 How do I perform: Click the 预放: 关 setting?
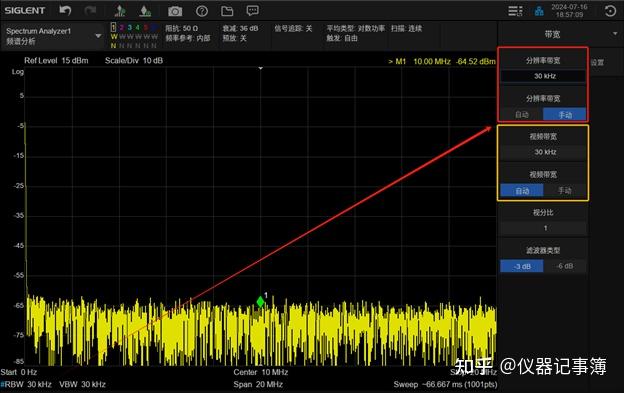(234, 38)
